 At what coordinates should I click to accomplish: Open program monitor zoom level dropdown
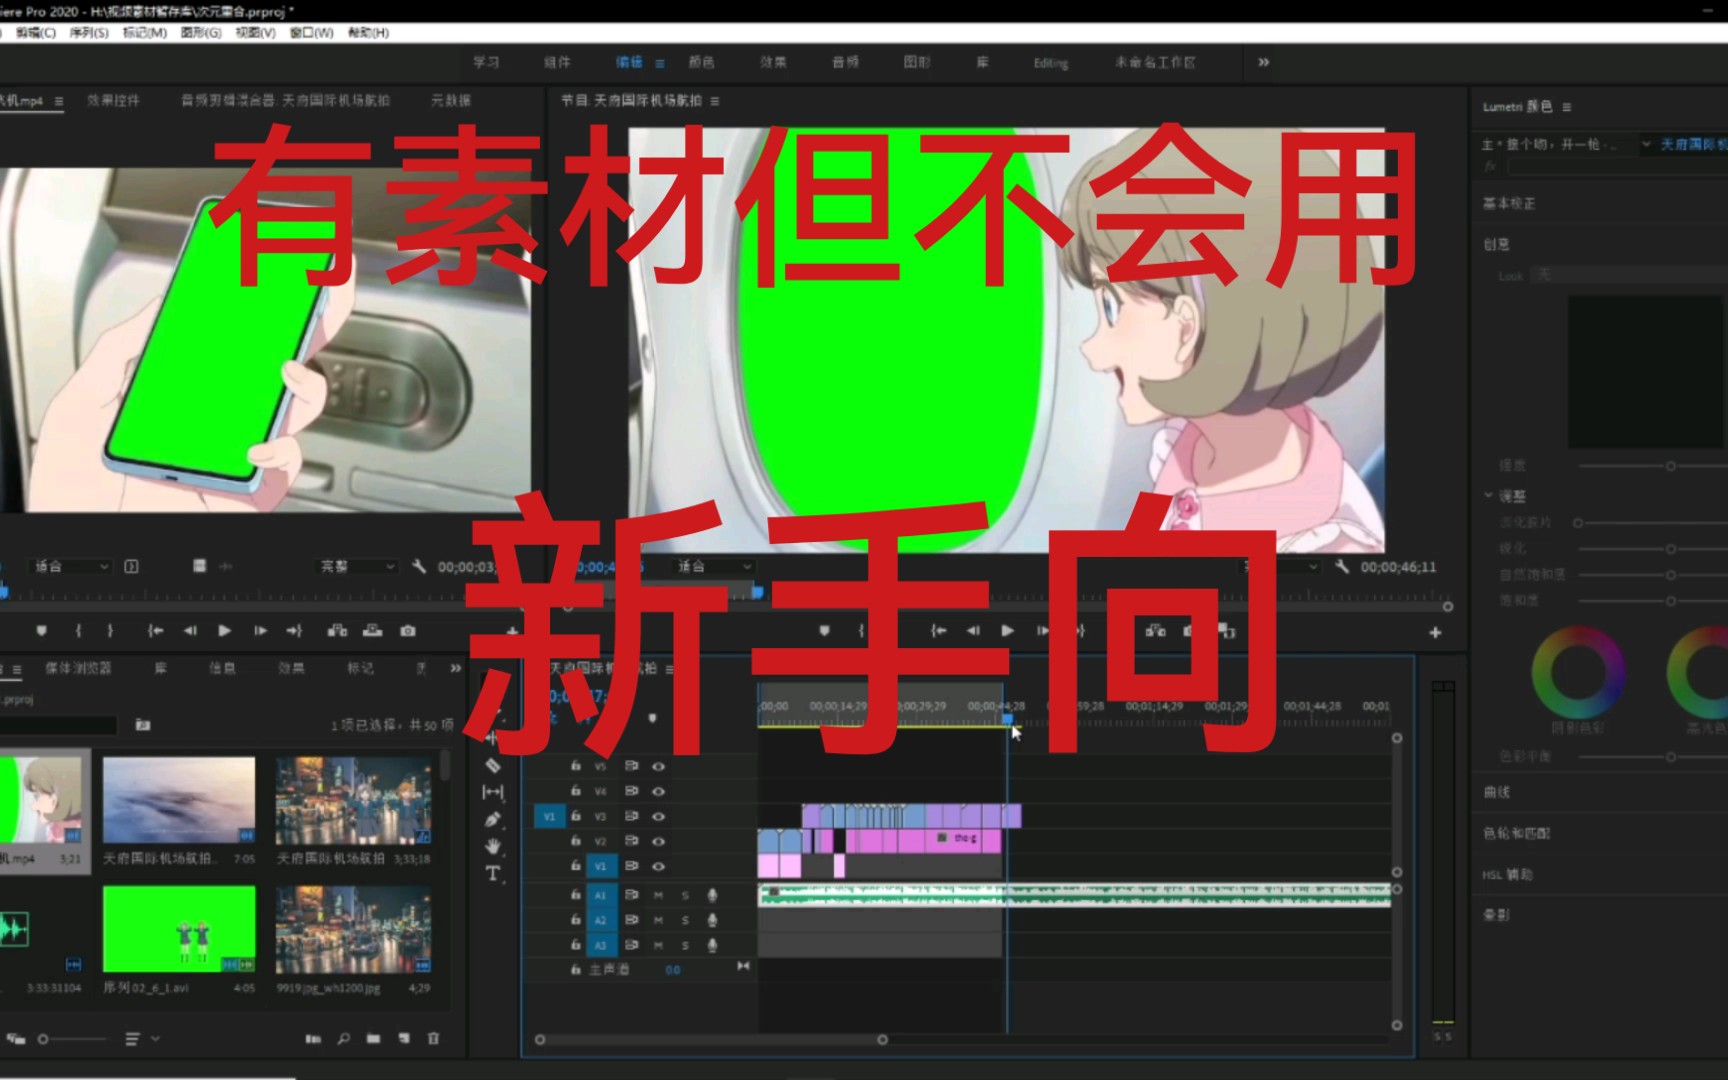(x=714, y=566)
